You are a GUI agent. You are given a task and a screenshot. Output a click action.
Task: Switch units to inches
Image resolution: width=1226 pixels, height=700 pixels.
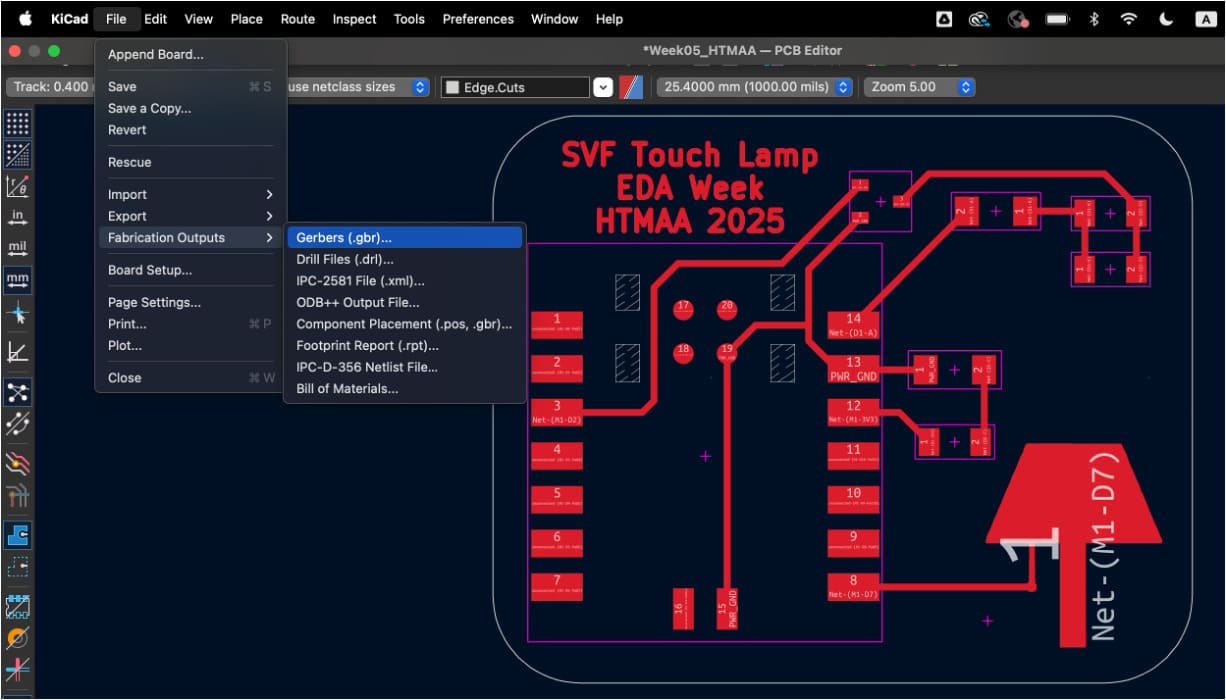point(18,217)
